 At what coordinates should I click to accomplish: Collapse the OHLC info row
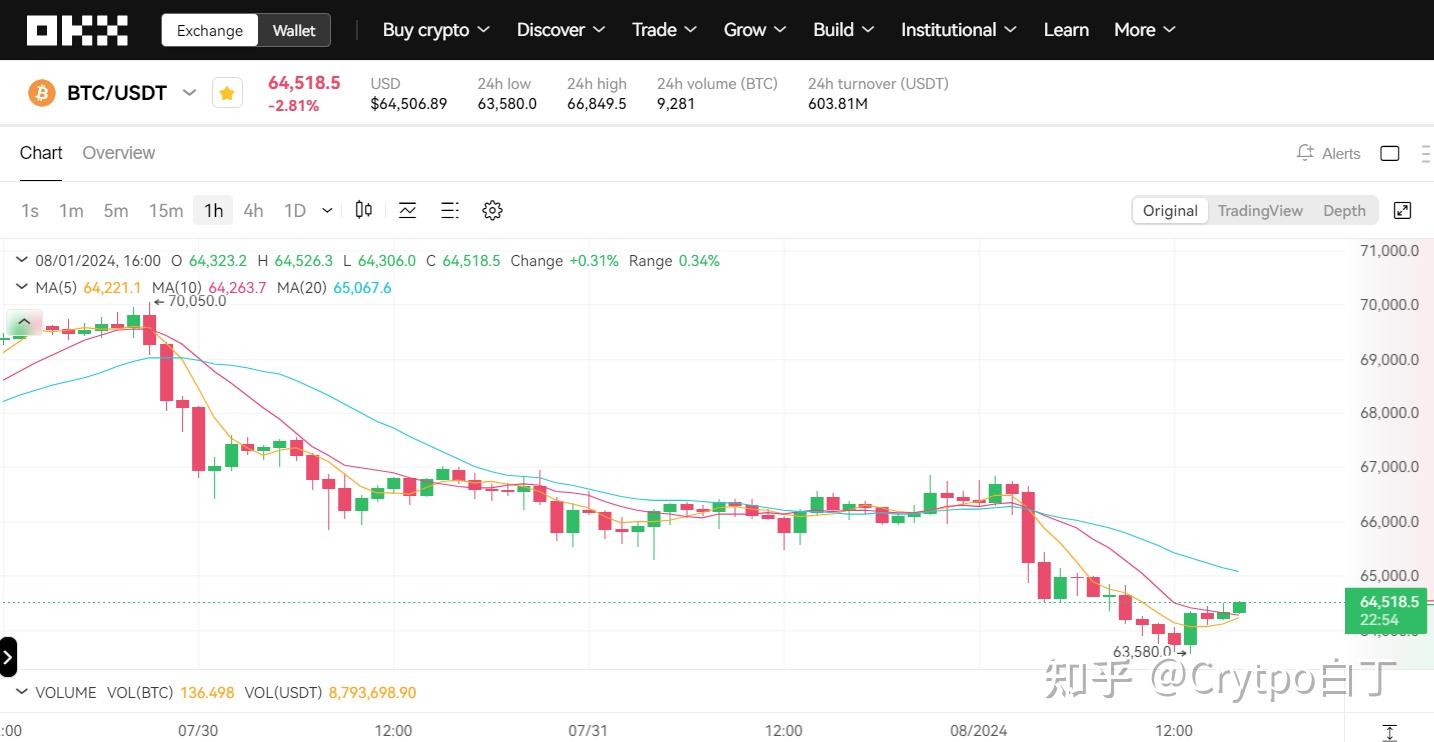[22, 261]
